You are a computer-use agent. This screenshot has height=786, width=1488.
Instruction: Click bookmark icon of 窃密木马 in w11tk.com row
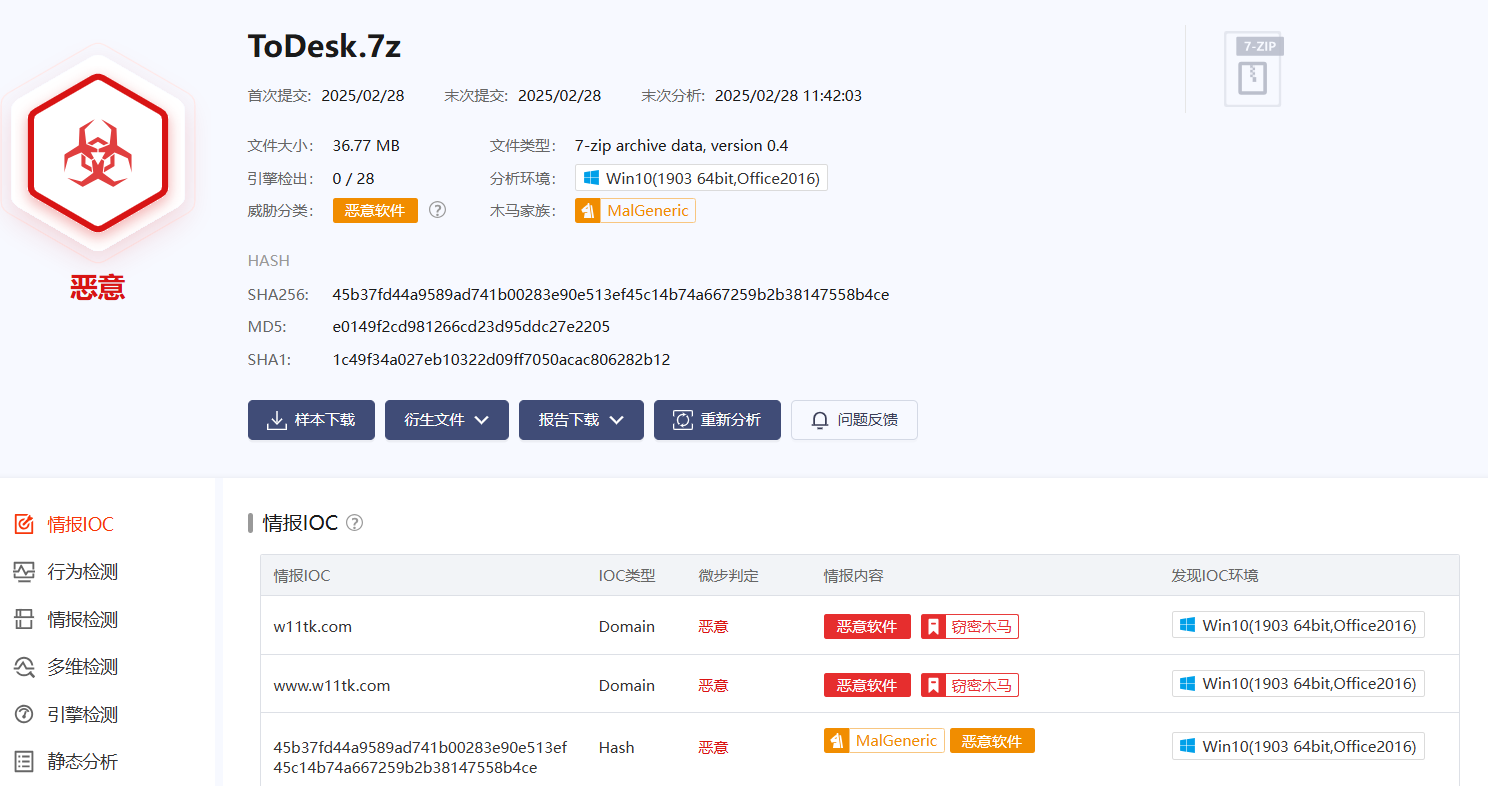pyautogui.click(x=933, y=627)
